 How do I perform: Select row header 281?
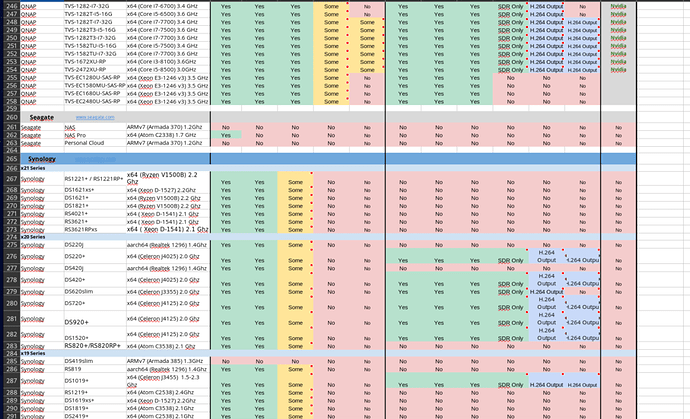coord(11,319)
